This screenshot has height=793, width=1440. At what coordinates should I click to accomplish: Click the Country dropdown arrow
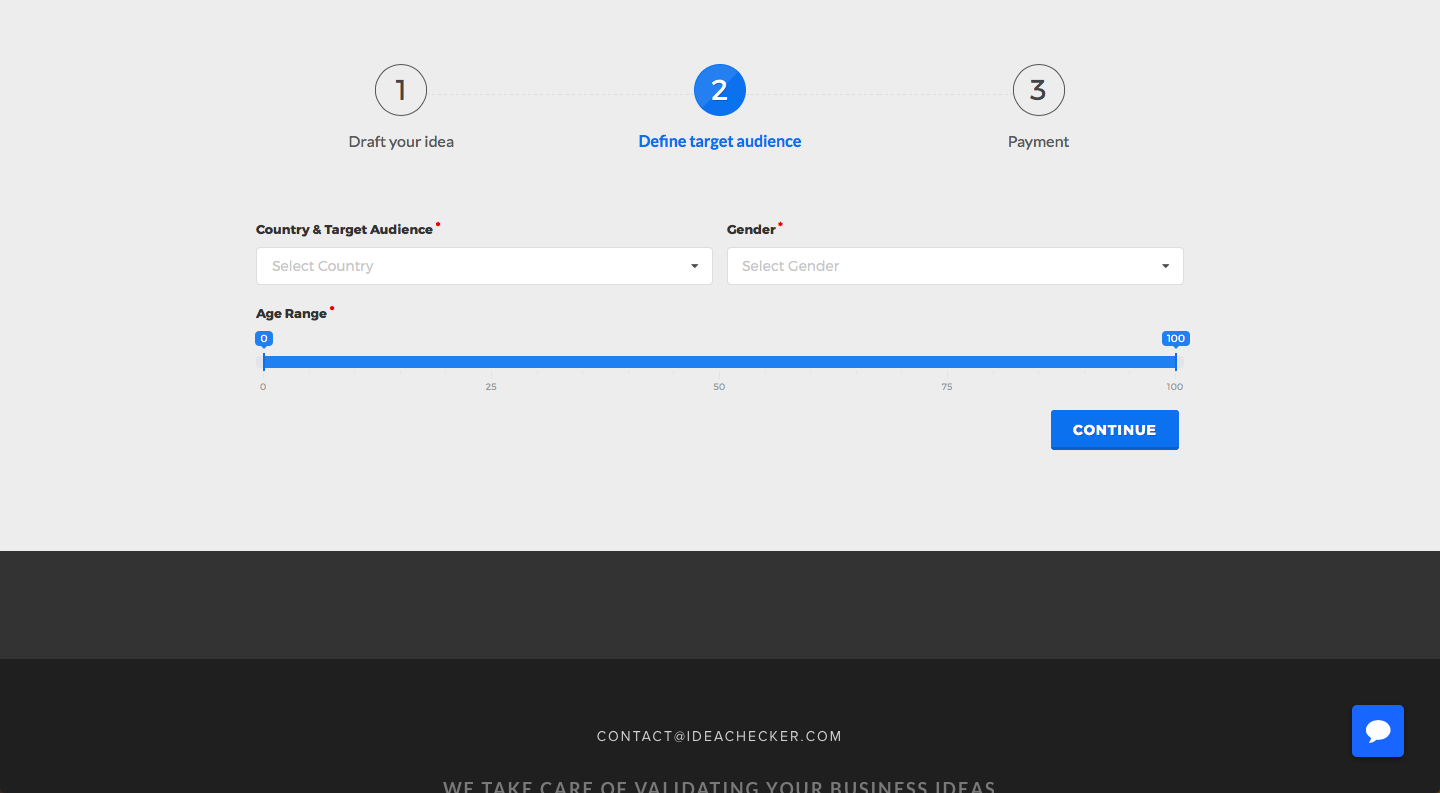pyautogui.click(x=694, y=266)
